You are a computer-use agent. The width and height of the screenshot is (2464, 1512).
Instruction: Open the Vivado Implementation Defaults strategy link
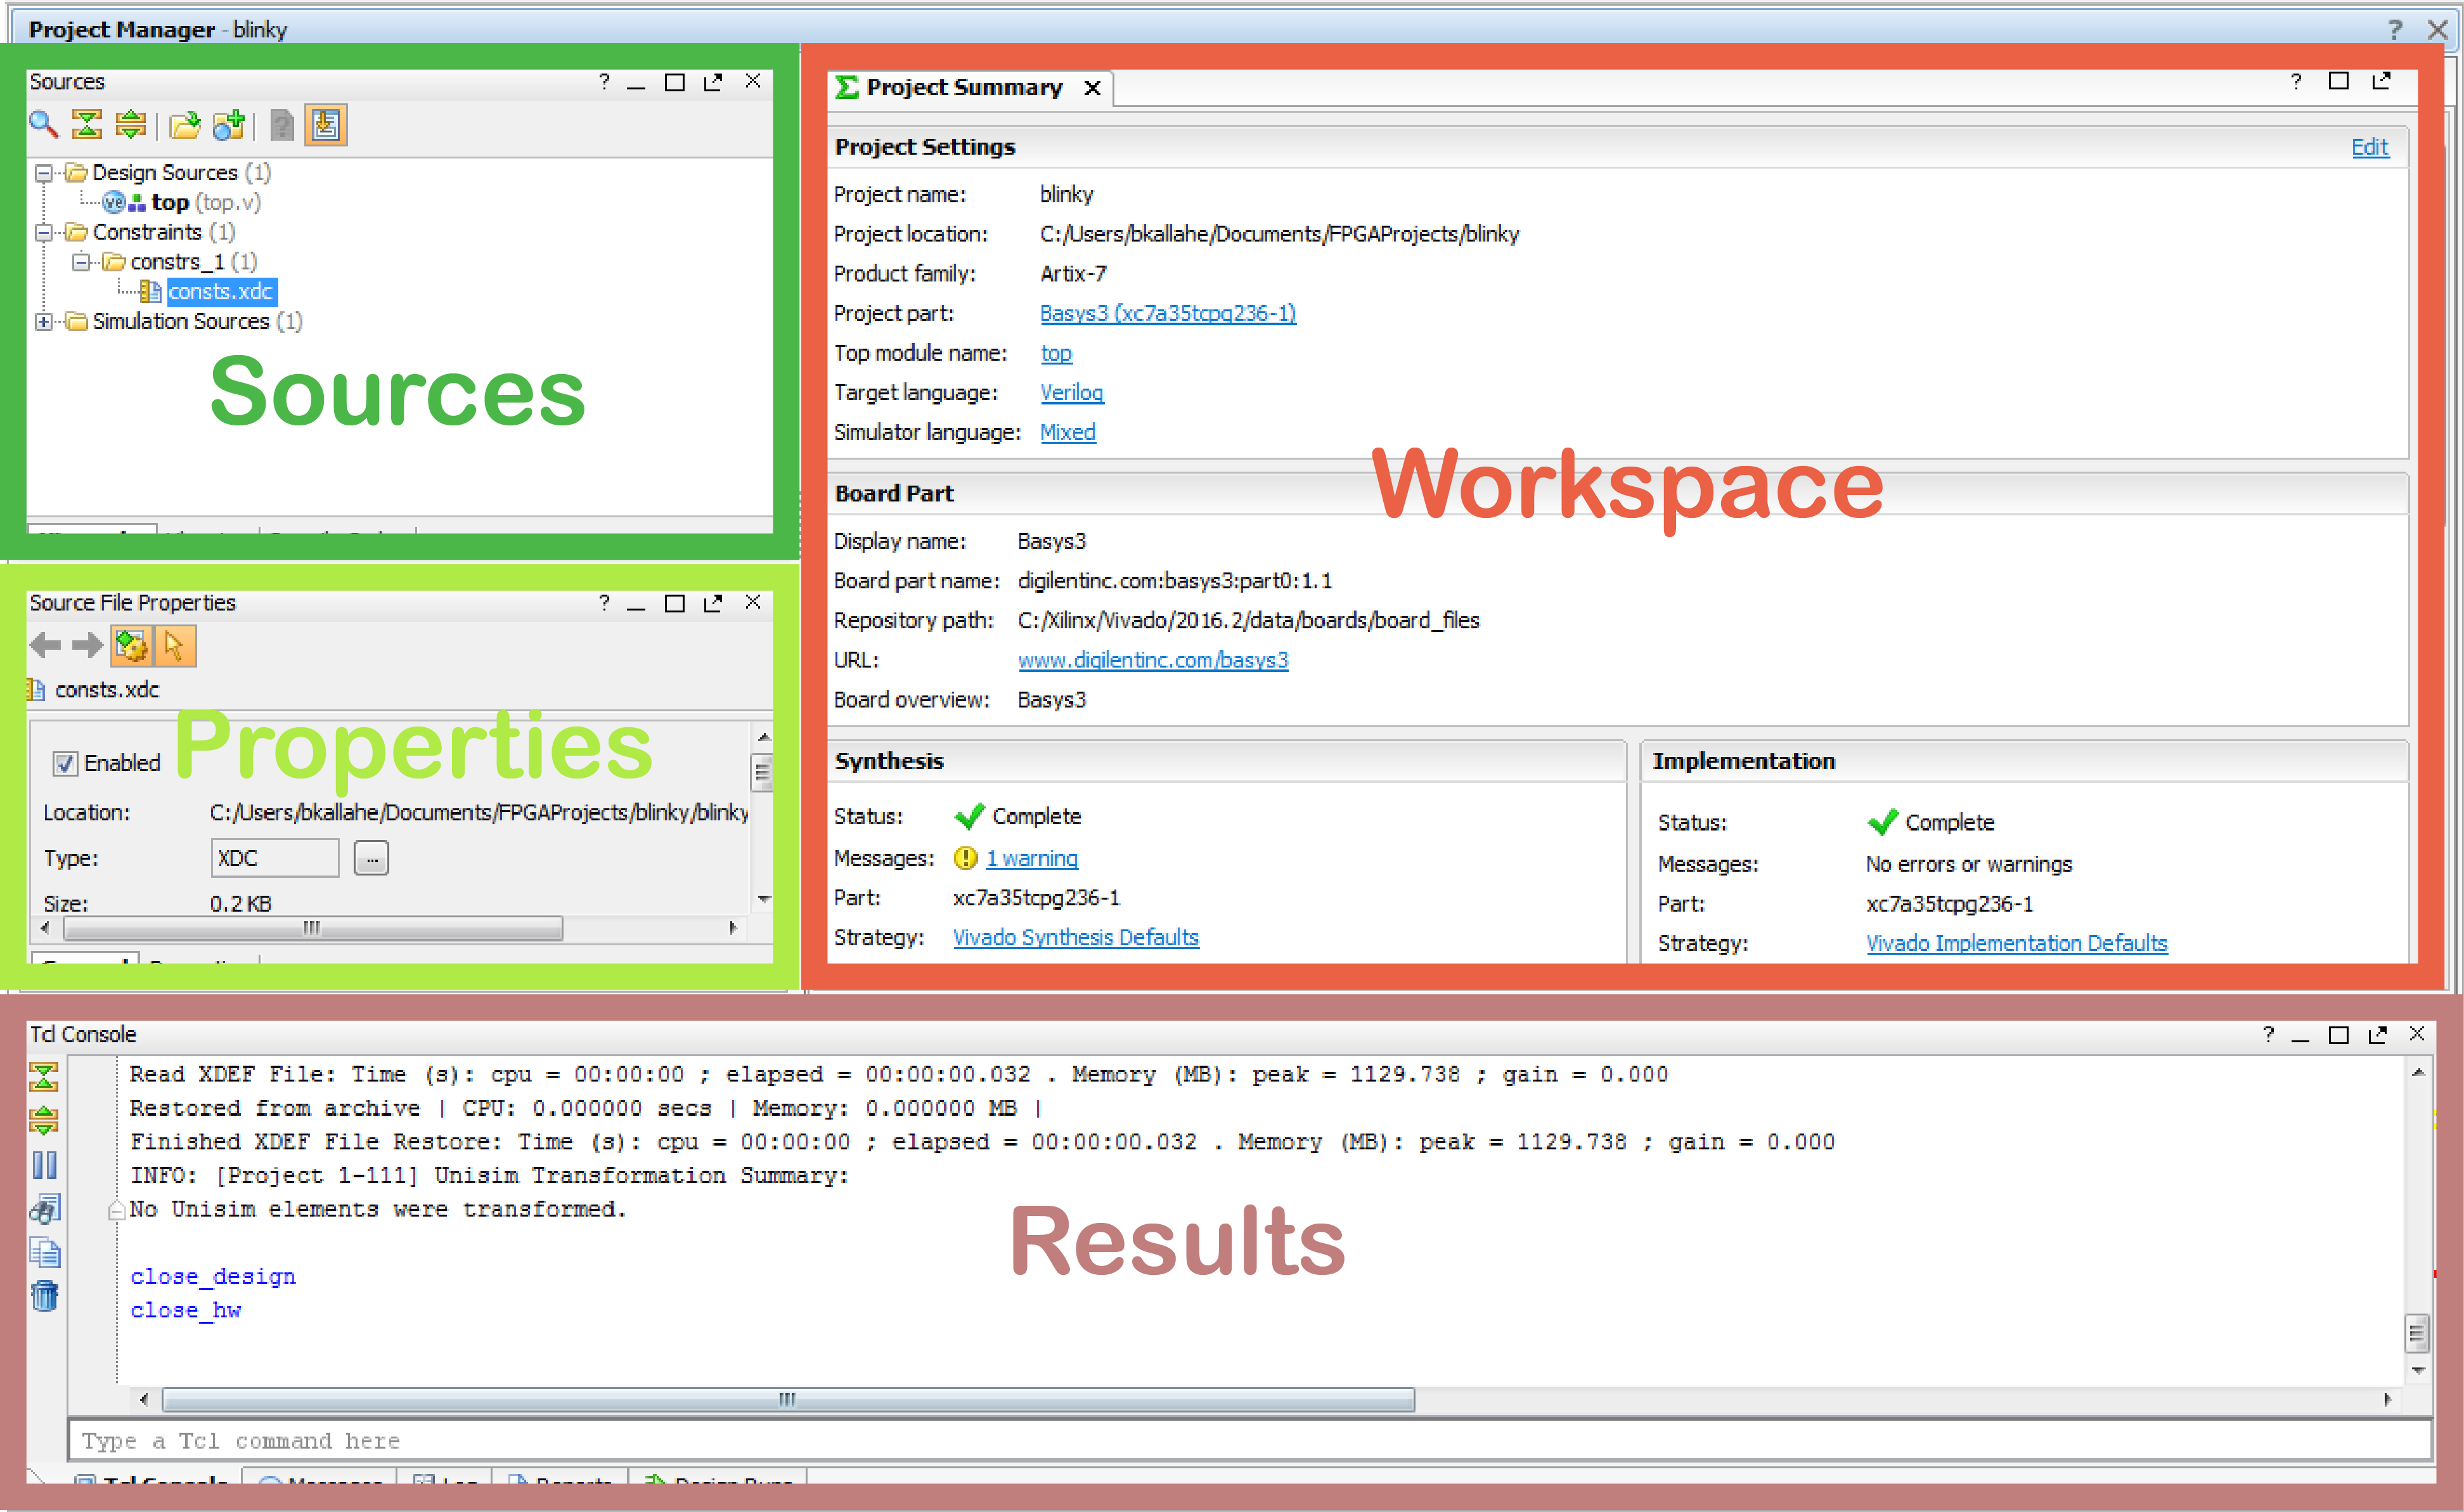[2016, 943]
